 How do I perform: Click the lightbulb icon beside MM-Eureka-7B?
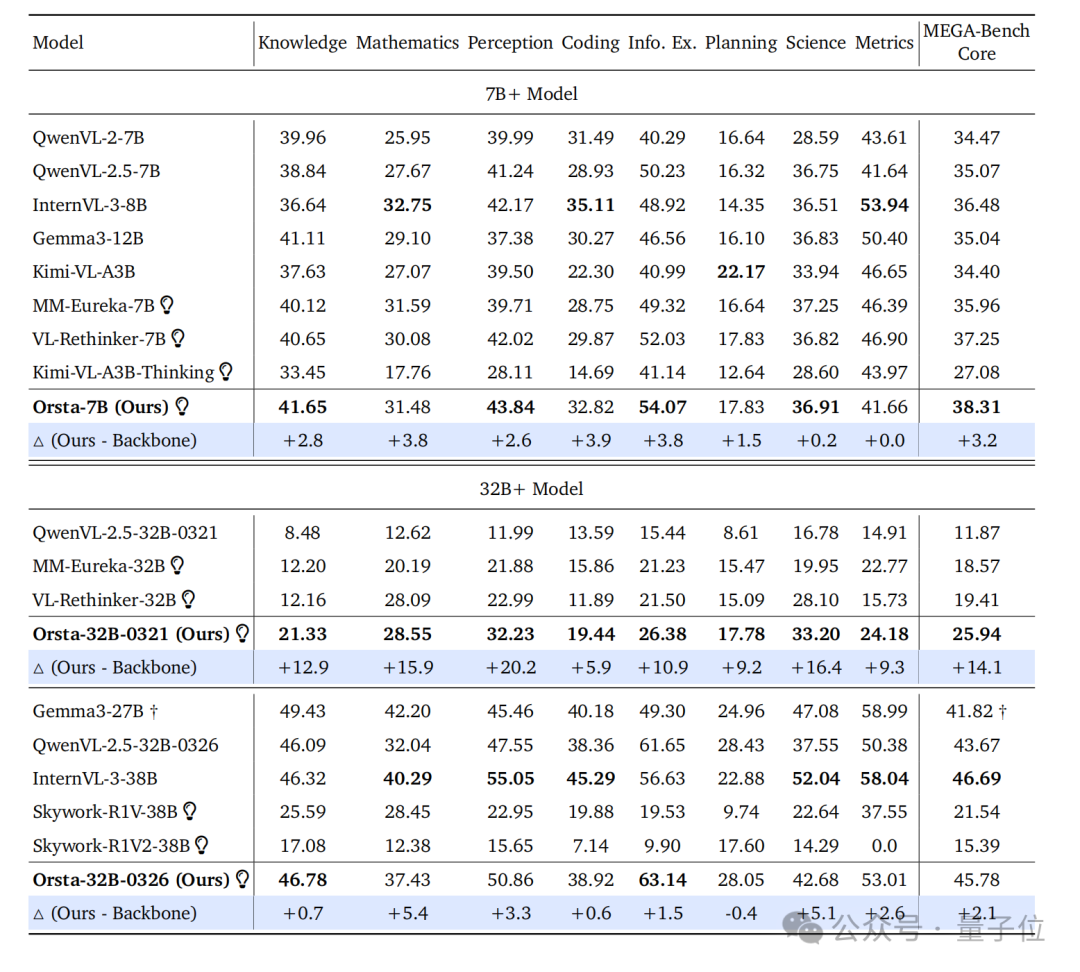pos(167,304)
